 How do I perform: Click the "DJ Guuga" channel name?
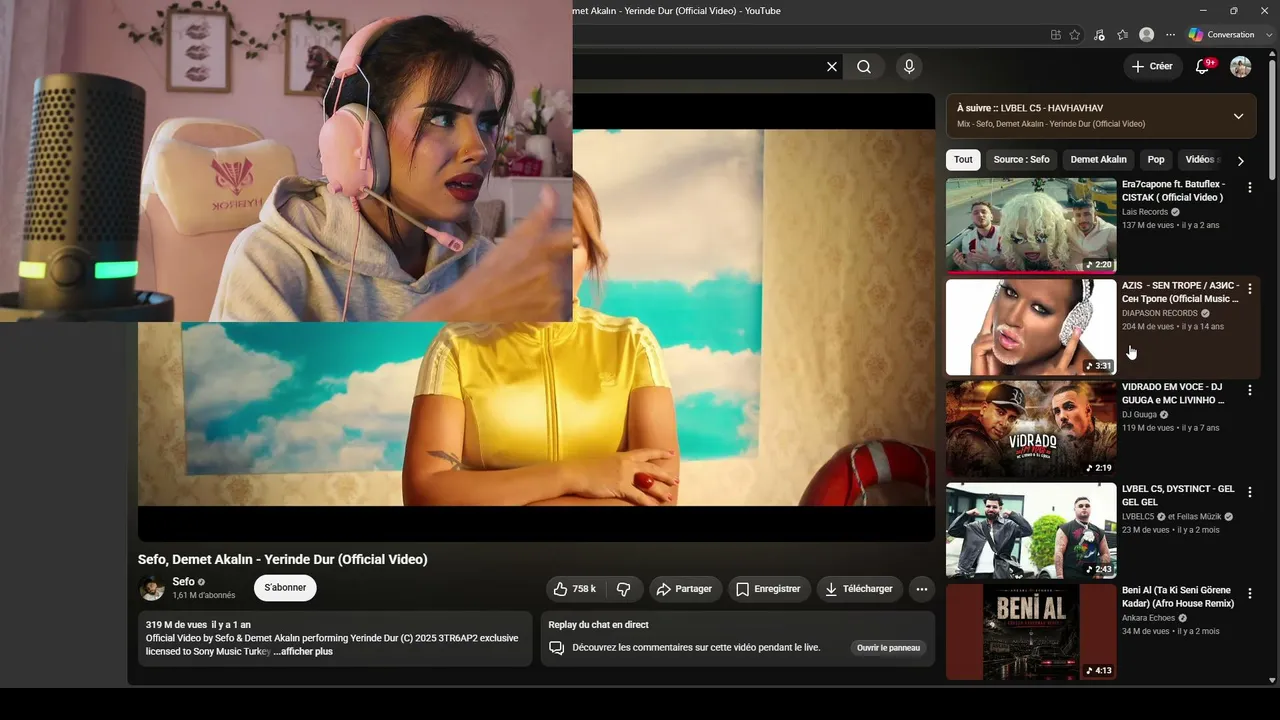[x=1139, y=415]
